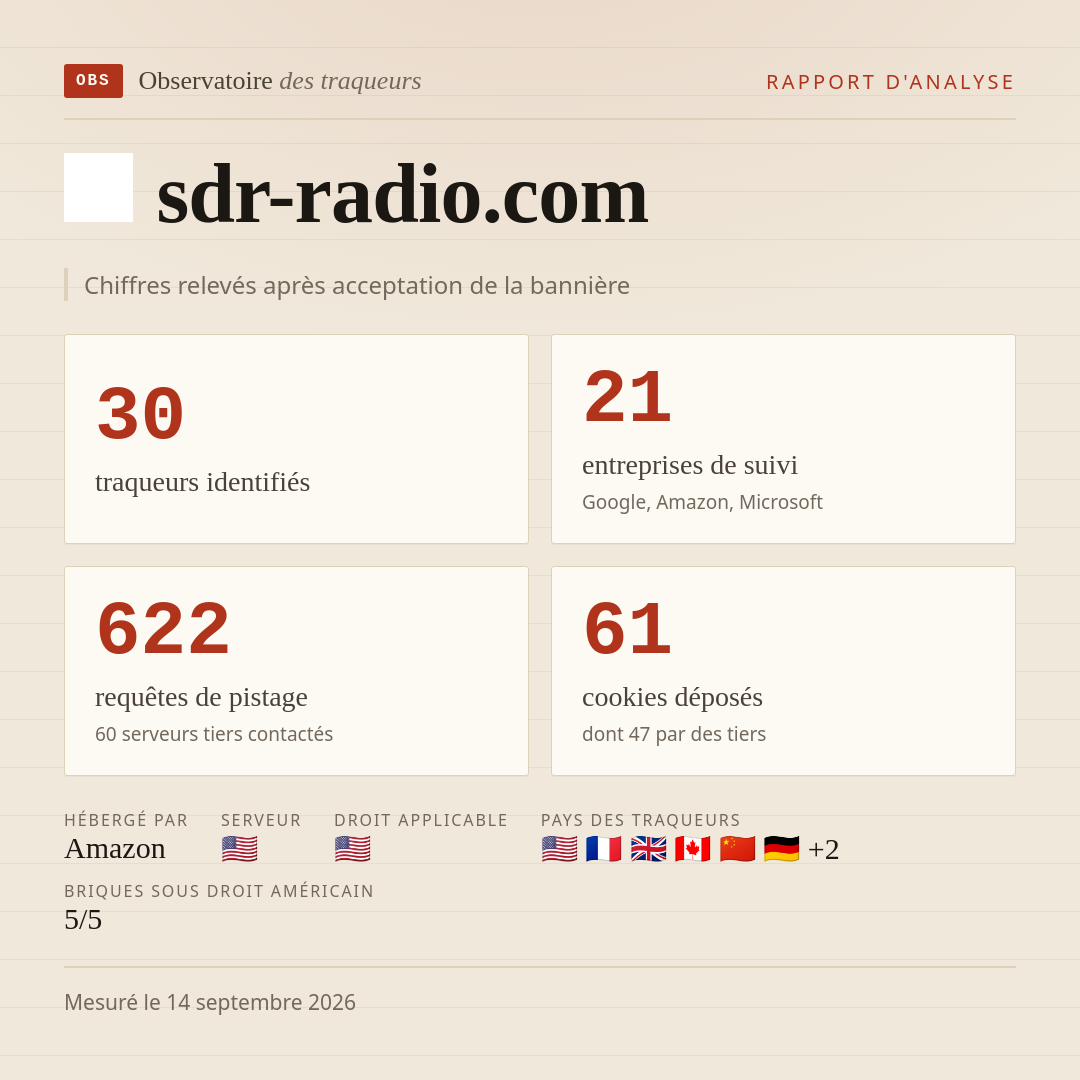Click the Pays des traqueurs label
Image resolution: width=1080 pixels, height=1080 pixels.
click(x=641, y=820)
